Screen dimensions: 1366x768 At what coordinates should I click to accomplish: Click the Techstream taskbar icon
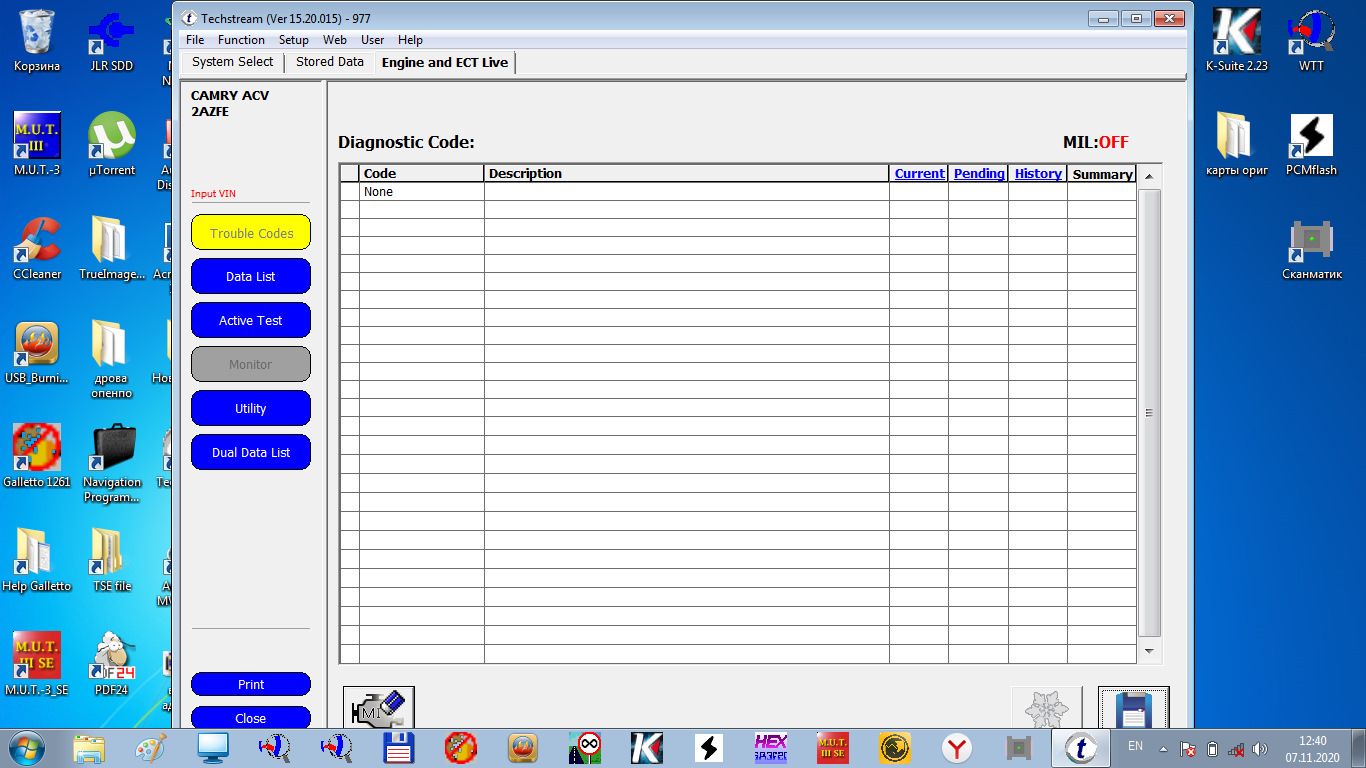pyautogui.click(x=1082, y=747)
